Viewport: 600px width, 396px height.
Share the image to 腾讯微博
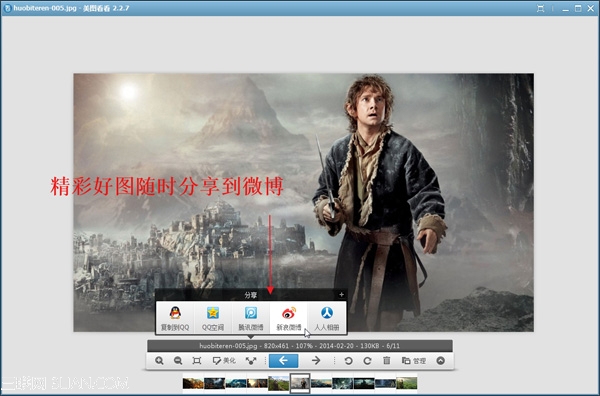point(251,318)
